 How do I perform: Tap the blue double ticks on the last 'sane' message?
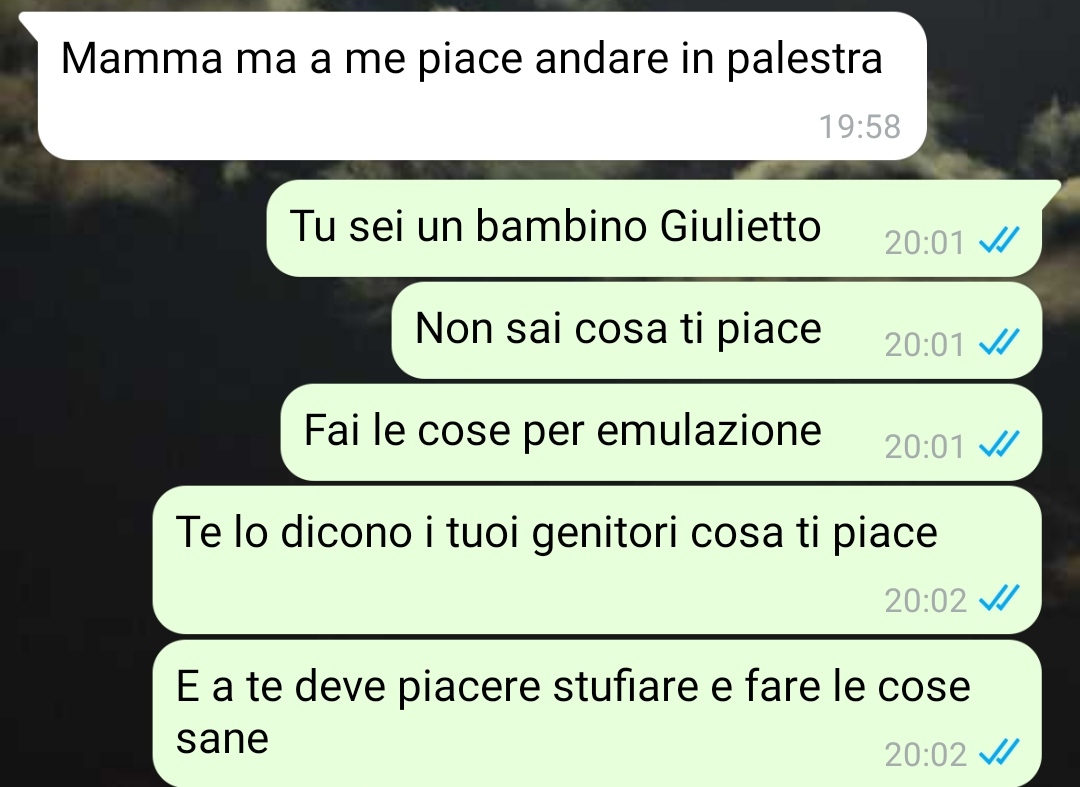coord(998,753)
